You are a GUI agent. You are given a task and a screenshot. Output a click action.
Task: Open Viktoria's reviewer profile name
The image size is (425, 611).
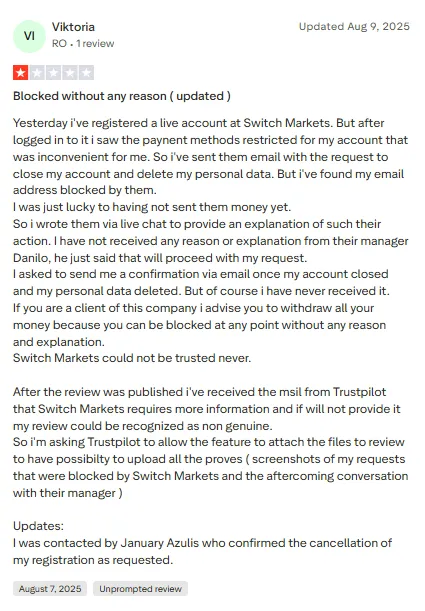tap(73, 27)
